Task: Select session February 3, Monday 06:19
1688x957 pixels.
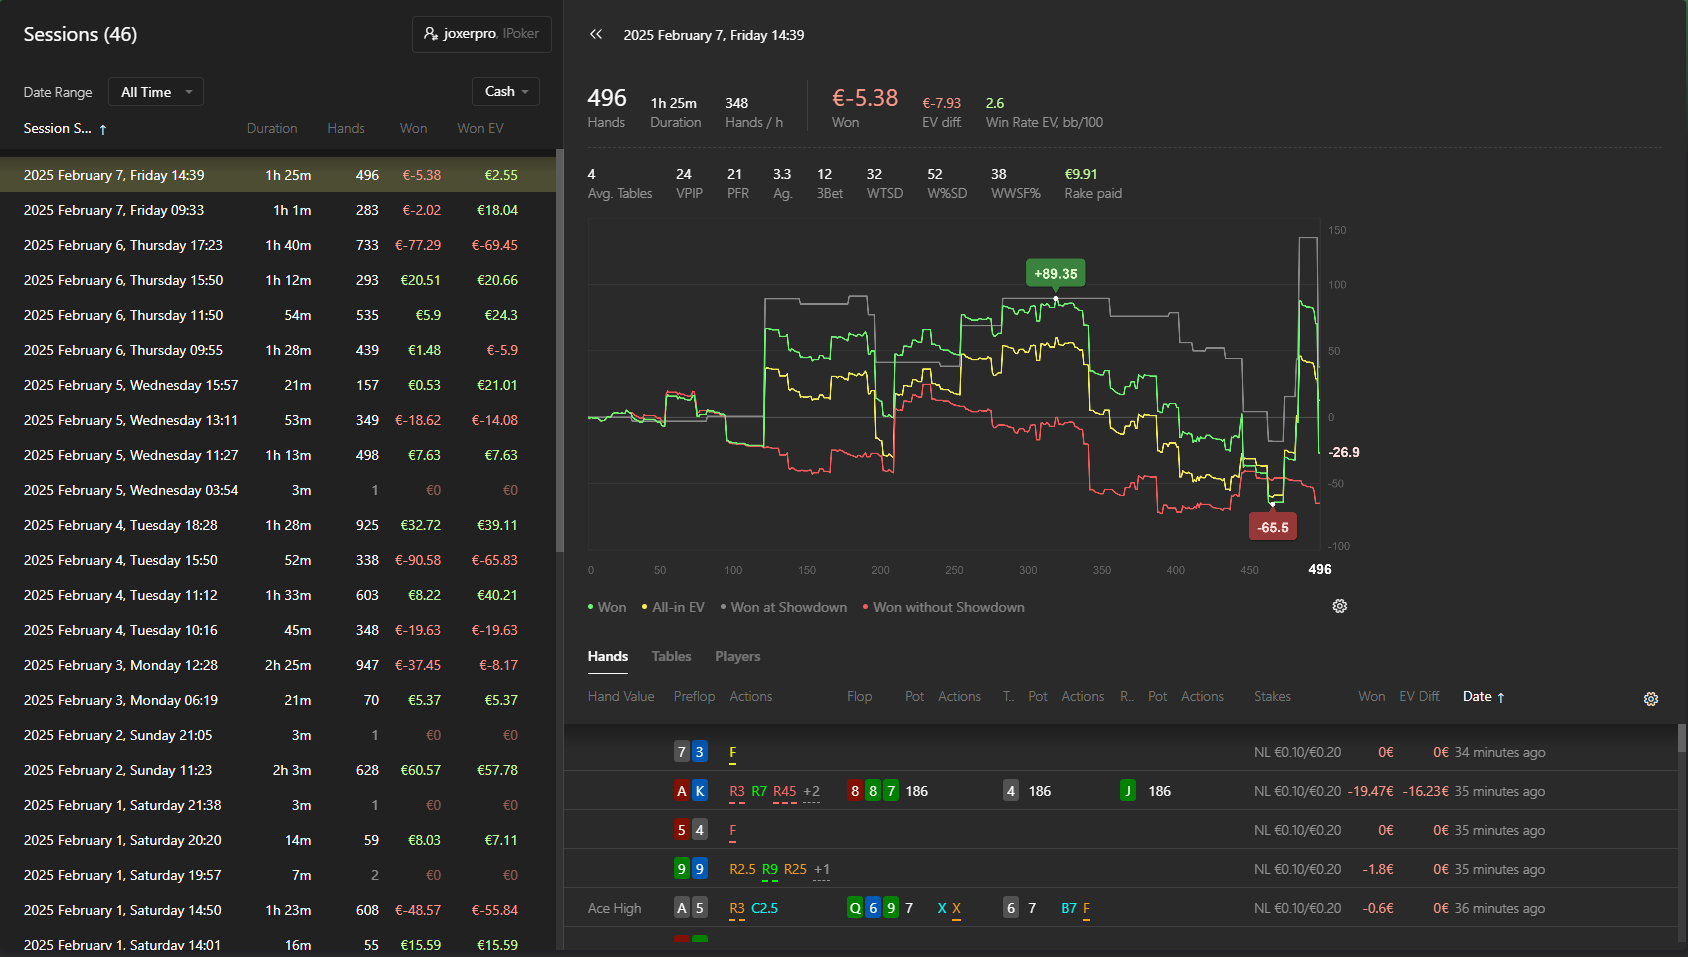Action: 277,700
